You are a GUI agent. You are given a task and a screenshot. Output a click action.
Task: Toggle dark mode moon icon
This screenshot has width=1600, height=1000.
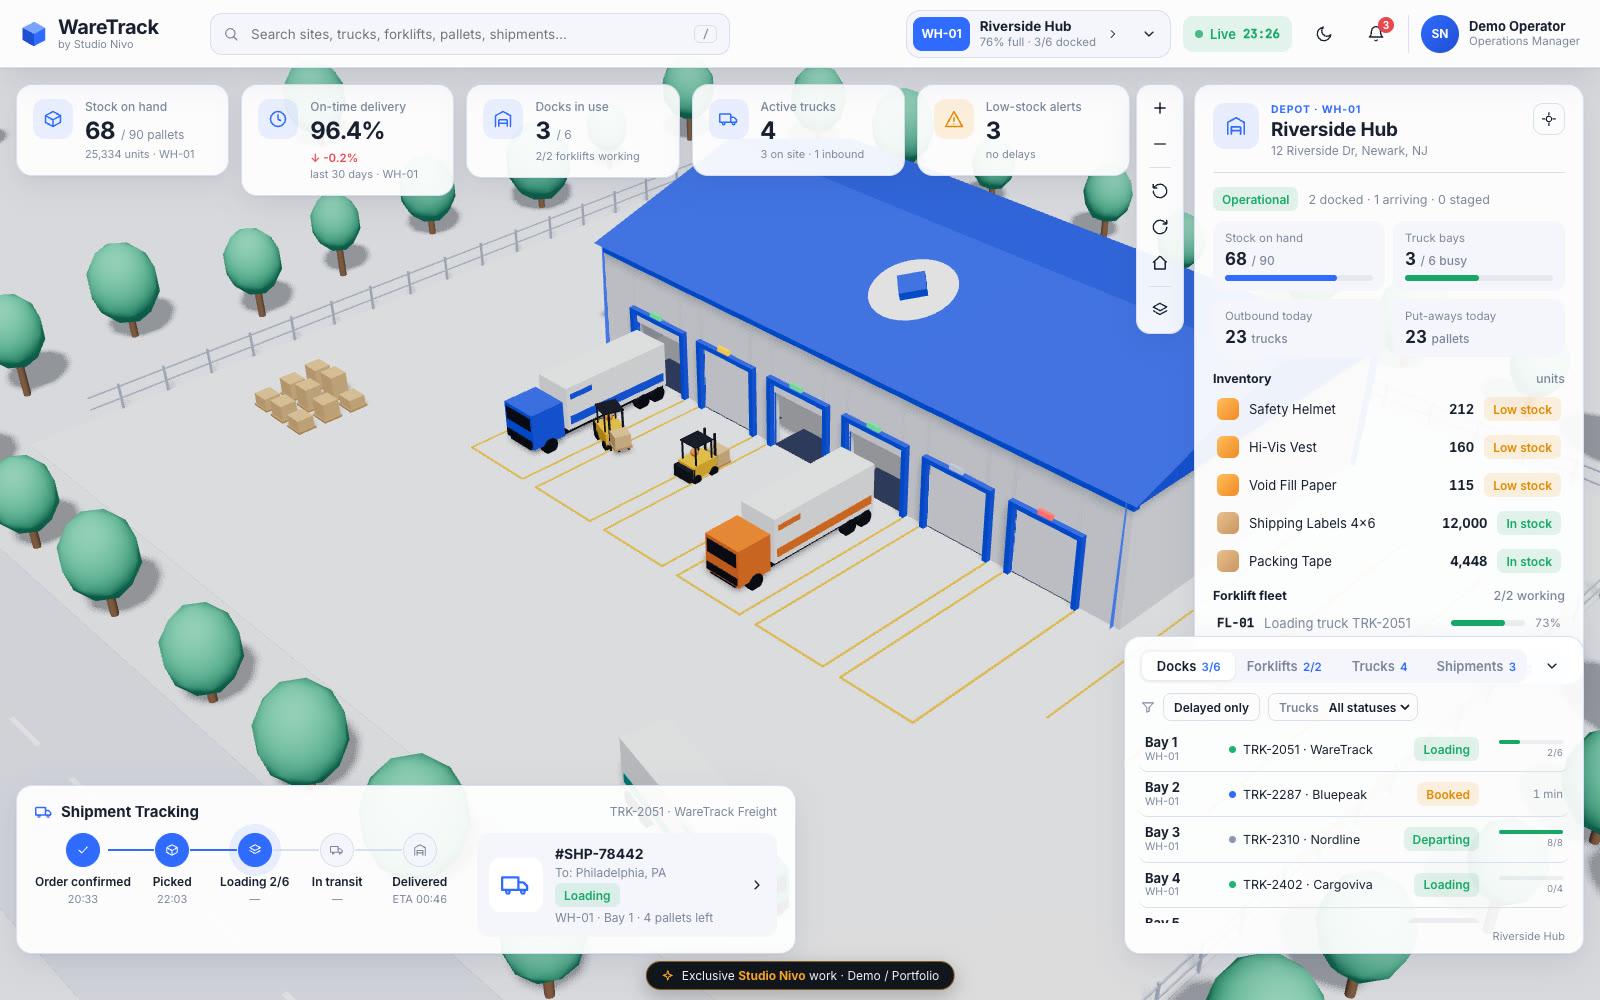coord(1324,34)
